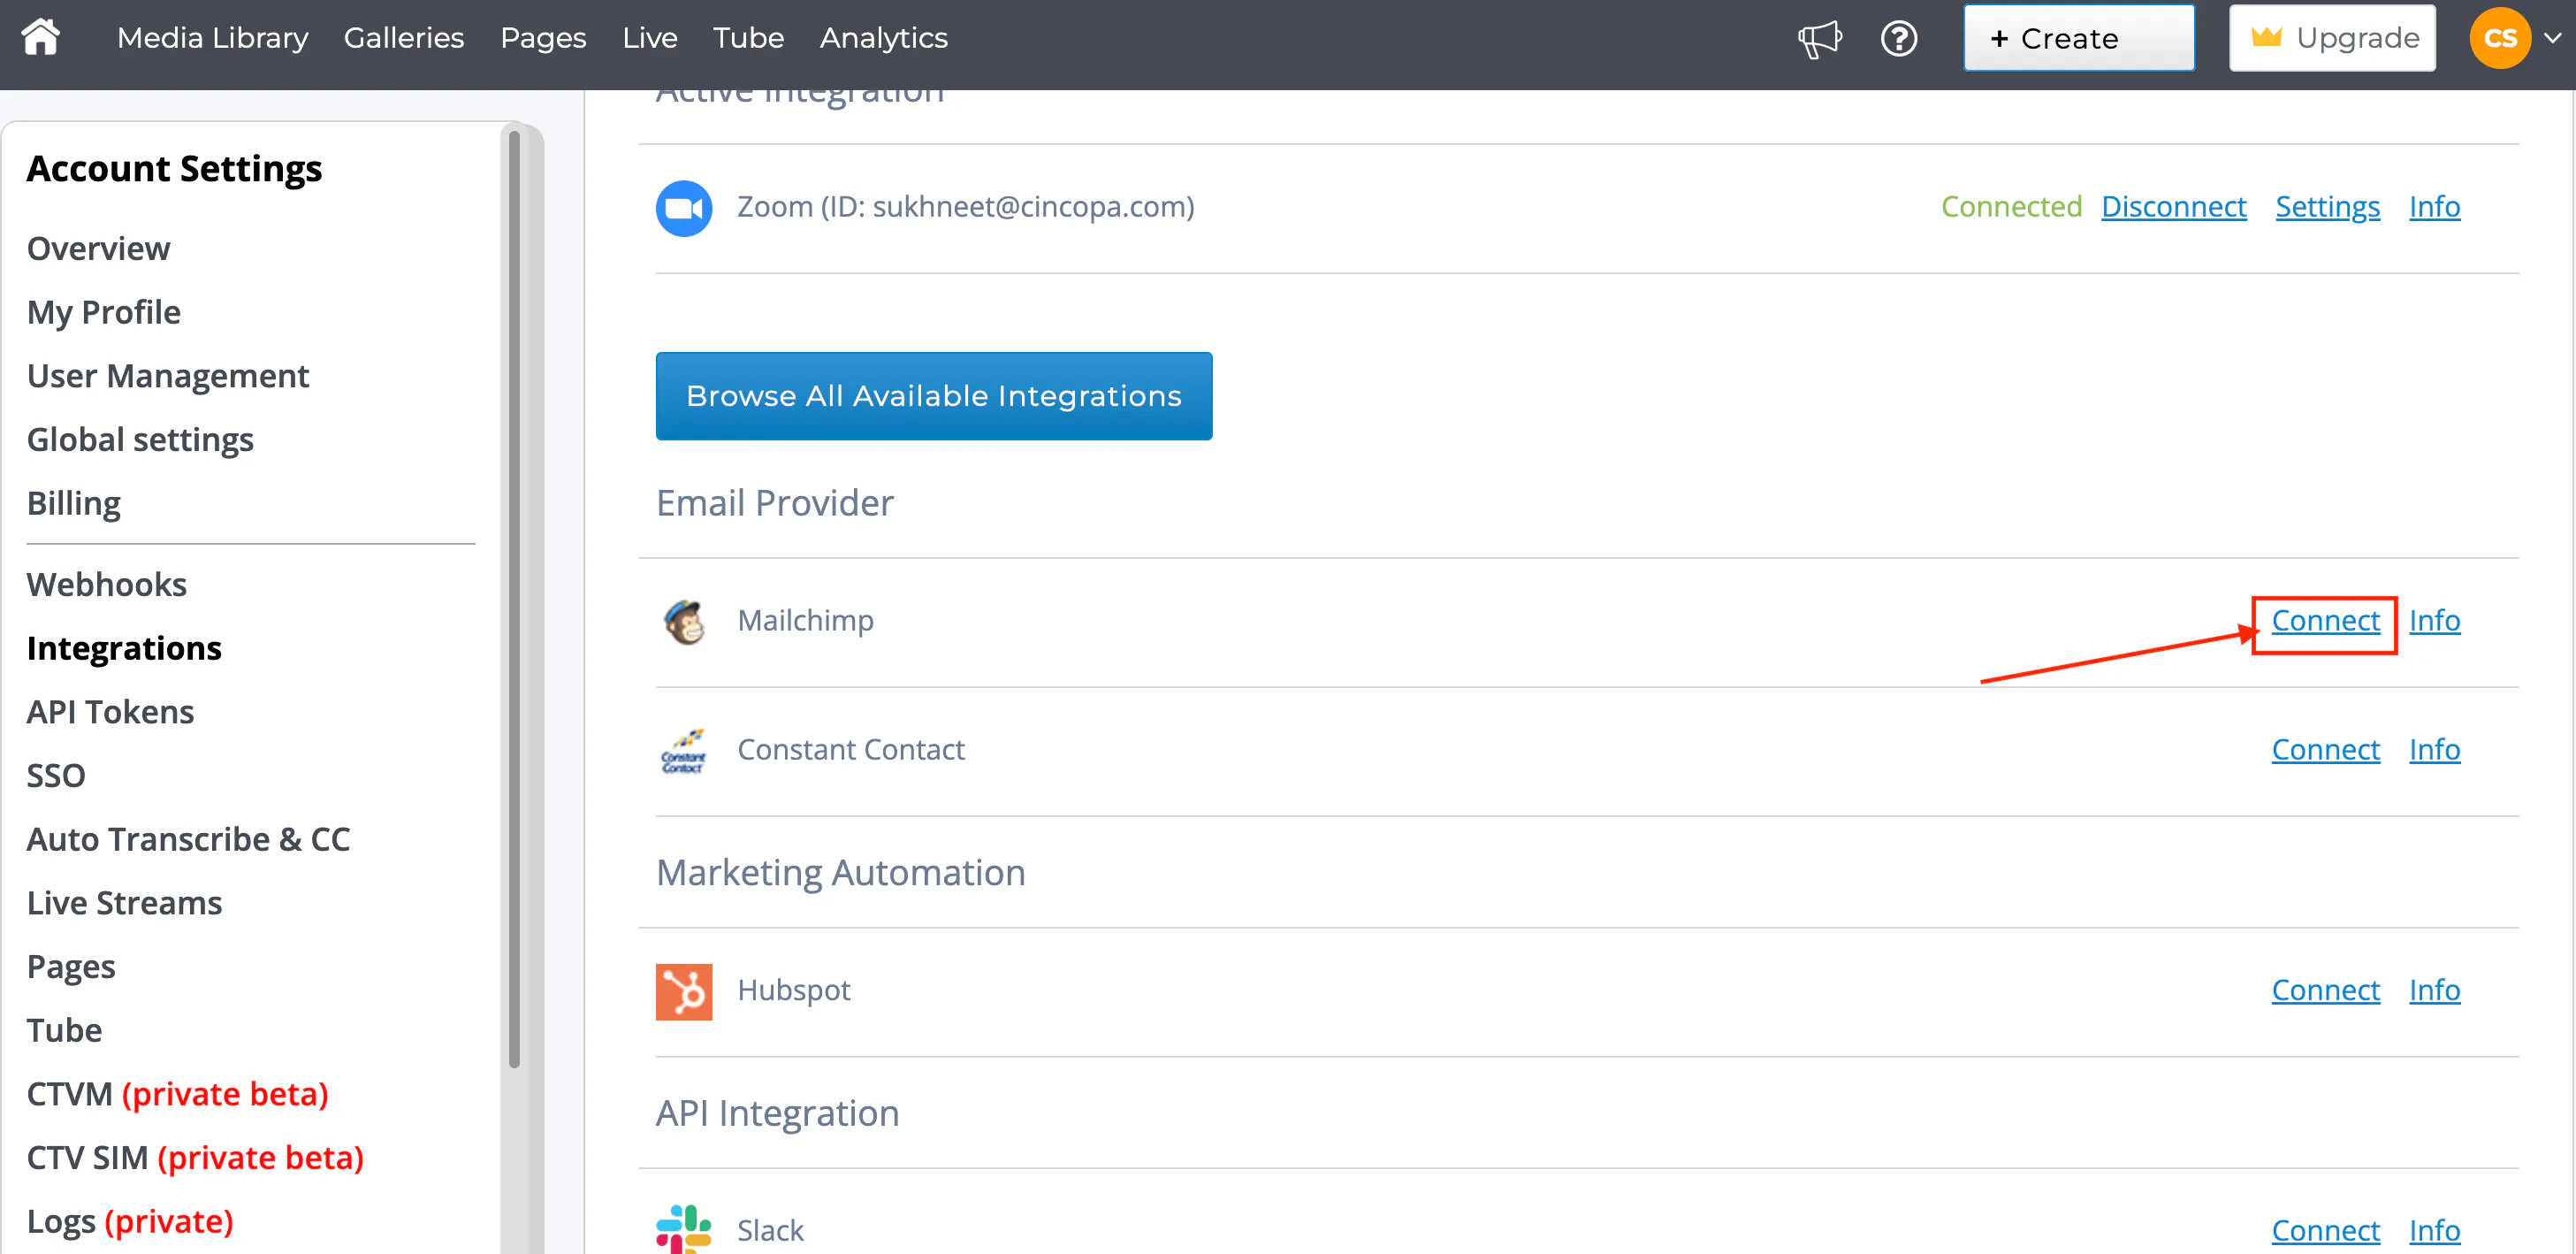Click the Slack logo icon
The height and width of the screenshot is (1254, 2576).
tap(684, 1229)
